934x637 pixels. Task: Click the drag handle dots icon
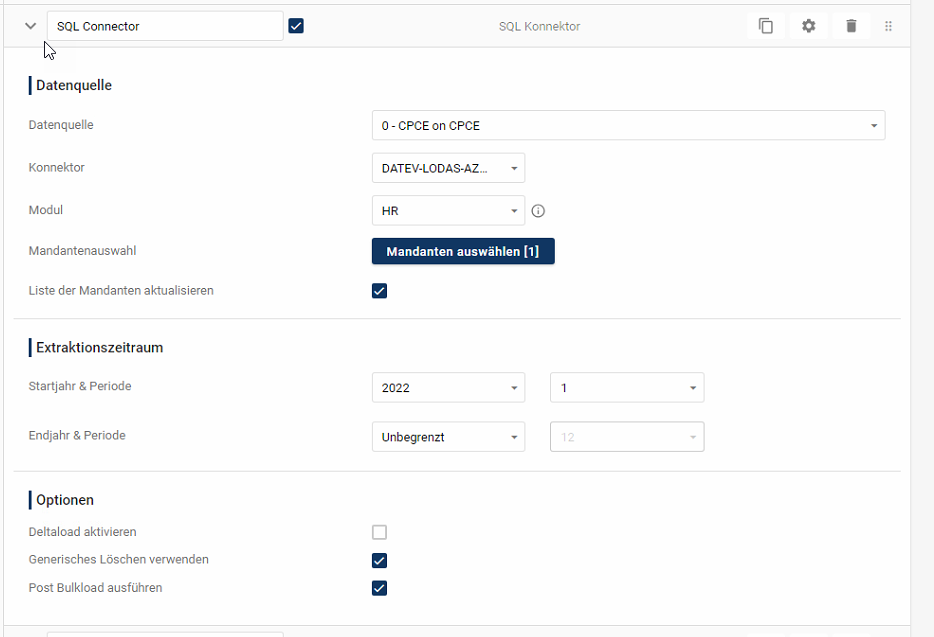pyautogui.click(x=888, y=26)
